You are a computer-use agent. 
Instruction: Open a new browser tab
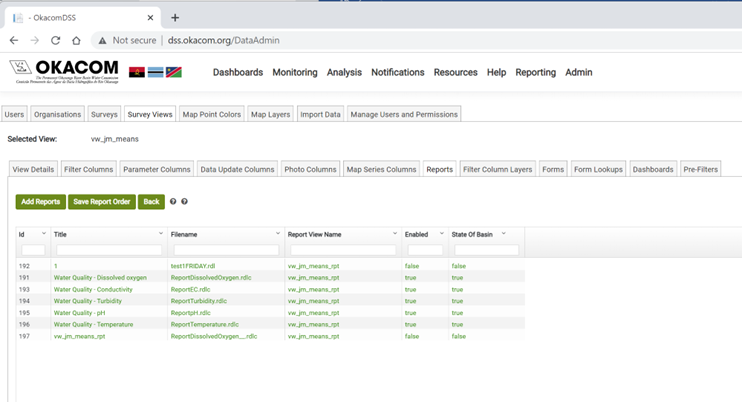coord(175,17)
